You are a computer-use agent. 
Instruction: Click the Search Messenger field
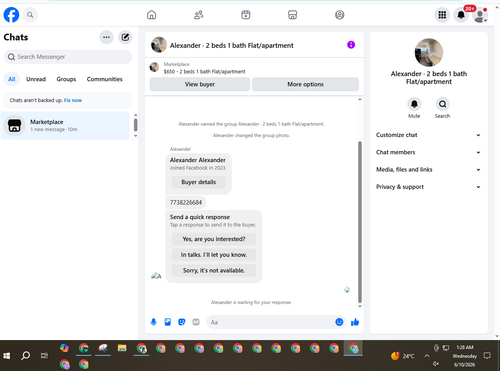click(x=68, y=57)
